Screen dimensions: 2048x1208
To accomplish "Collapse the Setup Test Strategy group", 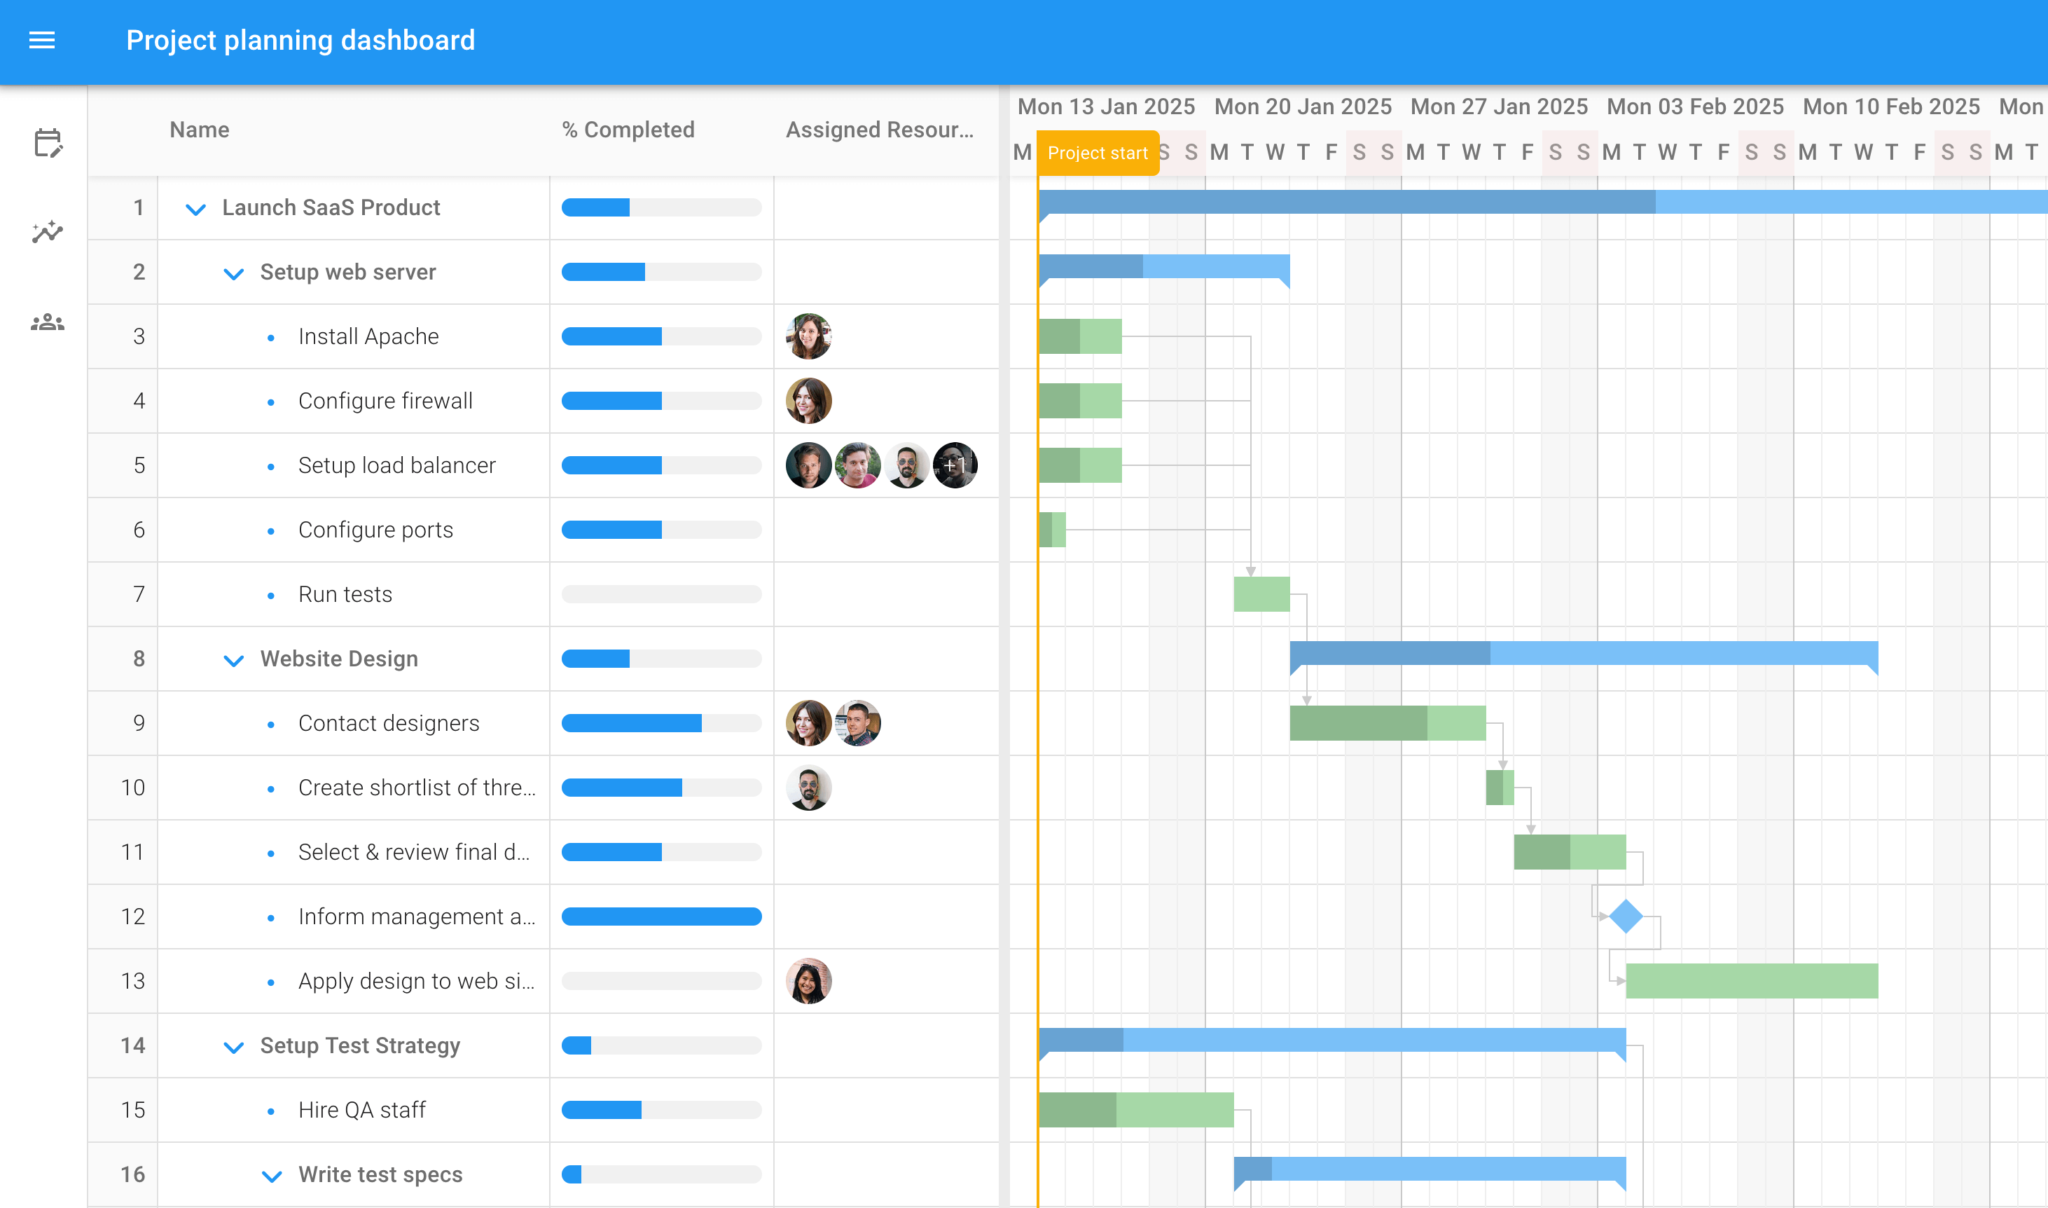I will tap(234, 1047).
